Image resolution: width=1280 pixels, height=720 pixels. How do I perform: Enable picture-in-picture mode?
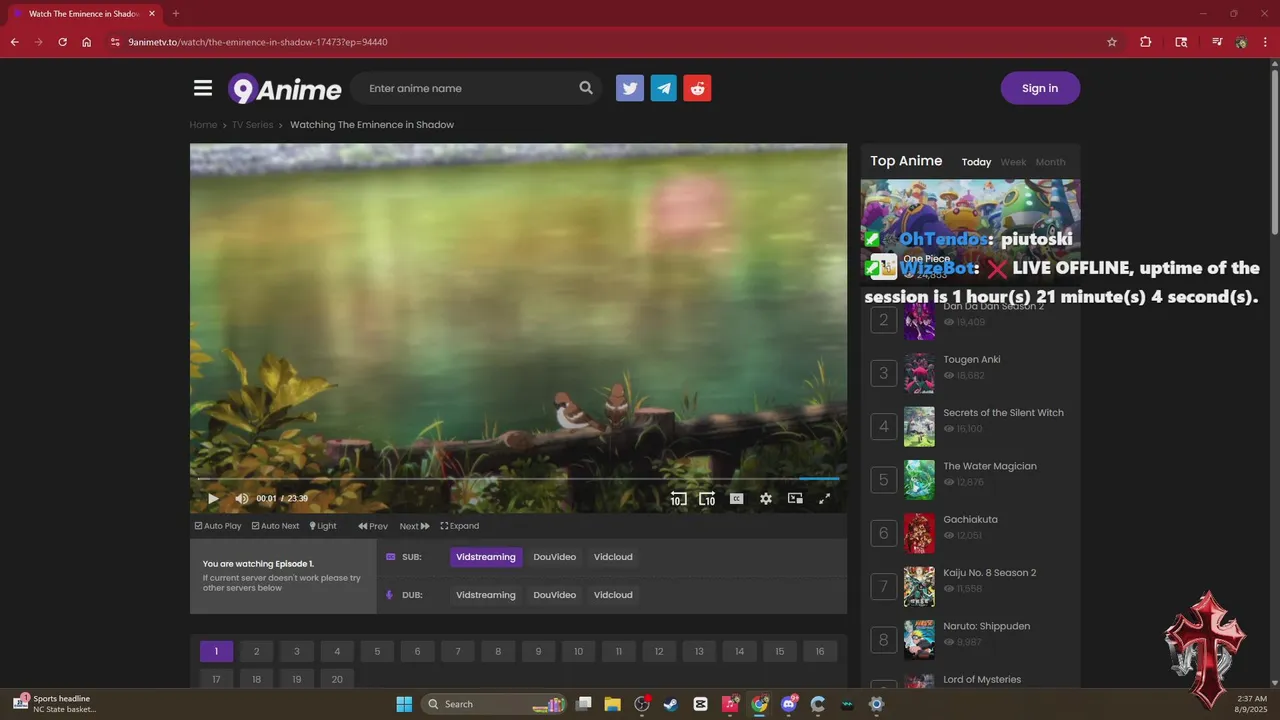795,498
